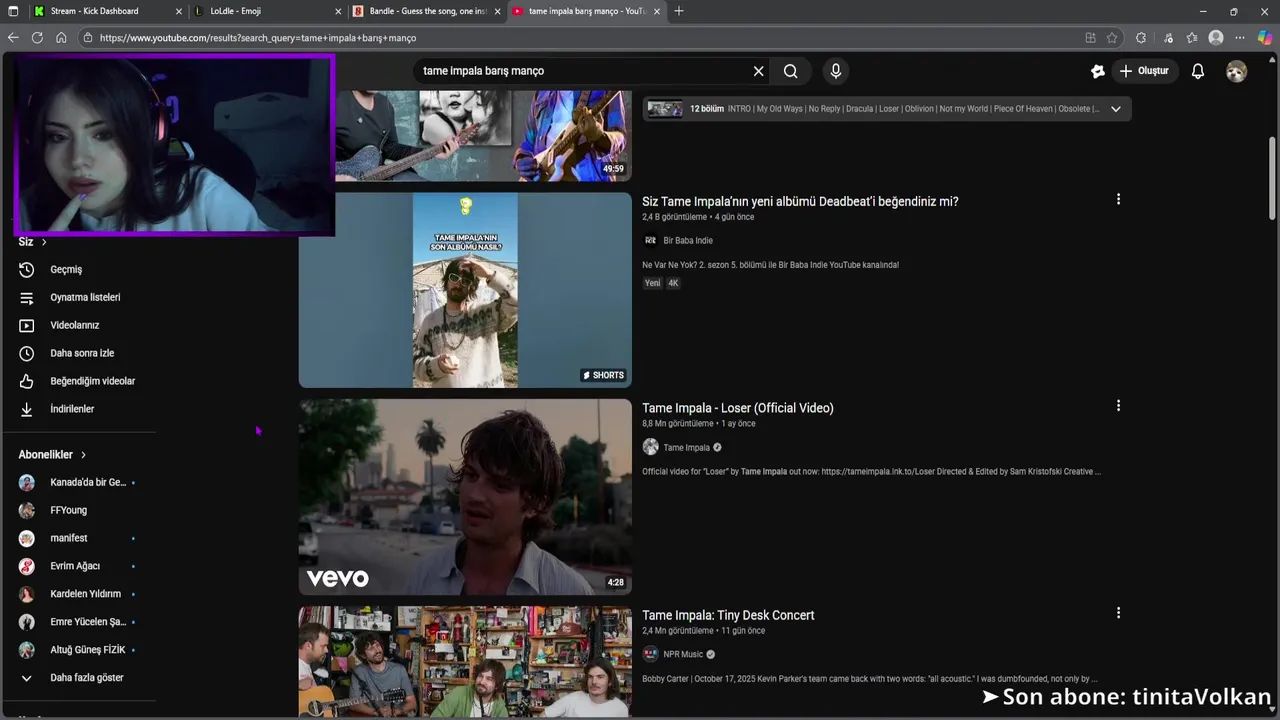Expand the Siz section chevron

pyautogui.click(x=43, y=242)
